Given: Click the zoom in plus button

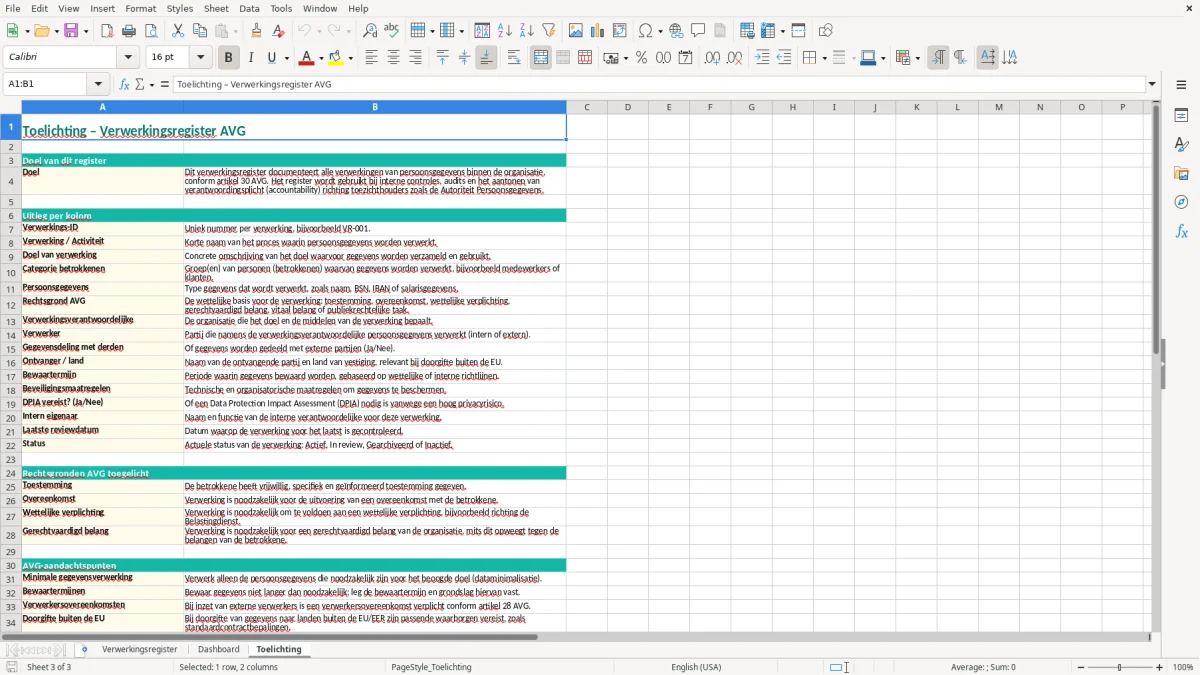Looking at the screenshot, I should pyautogui.click(x=1160, y=667).
